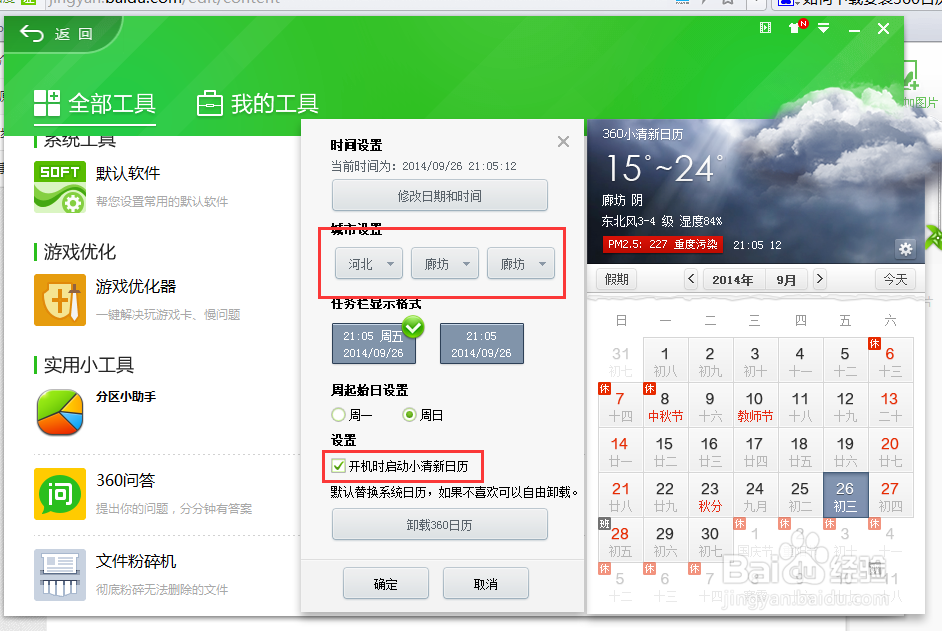Select September 28 workday date
This screenshot has width=942, height=631.
[620, 540]
